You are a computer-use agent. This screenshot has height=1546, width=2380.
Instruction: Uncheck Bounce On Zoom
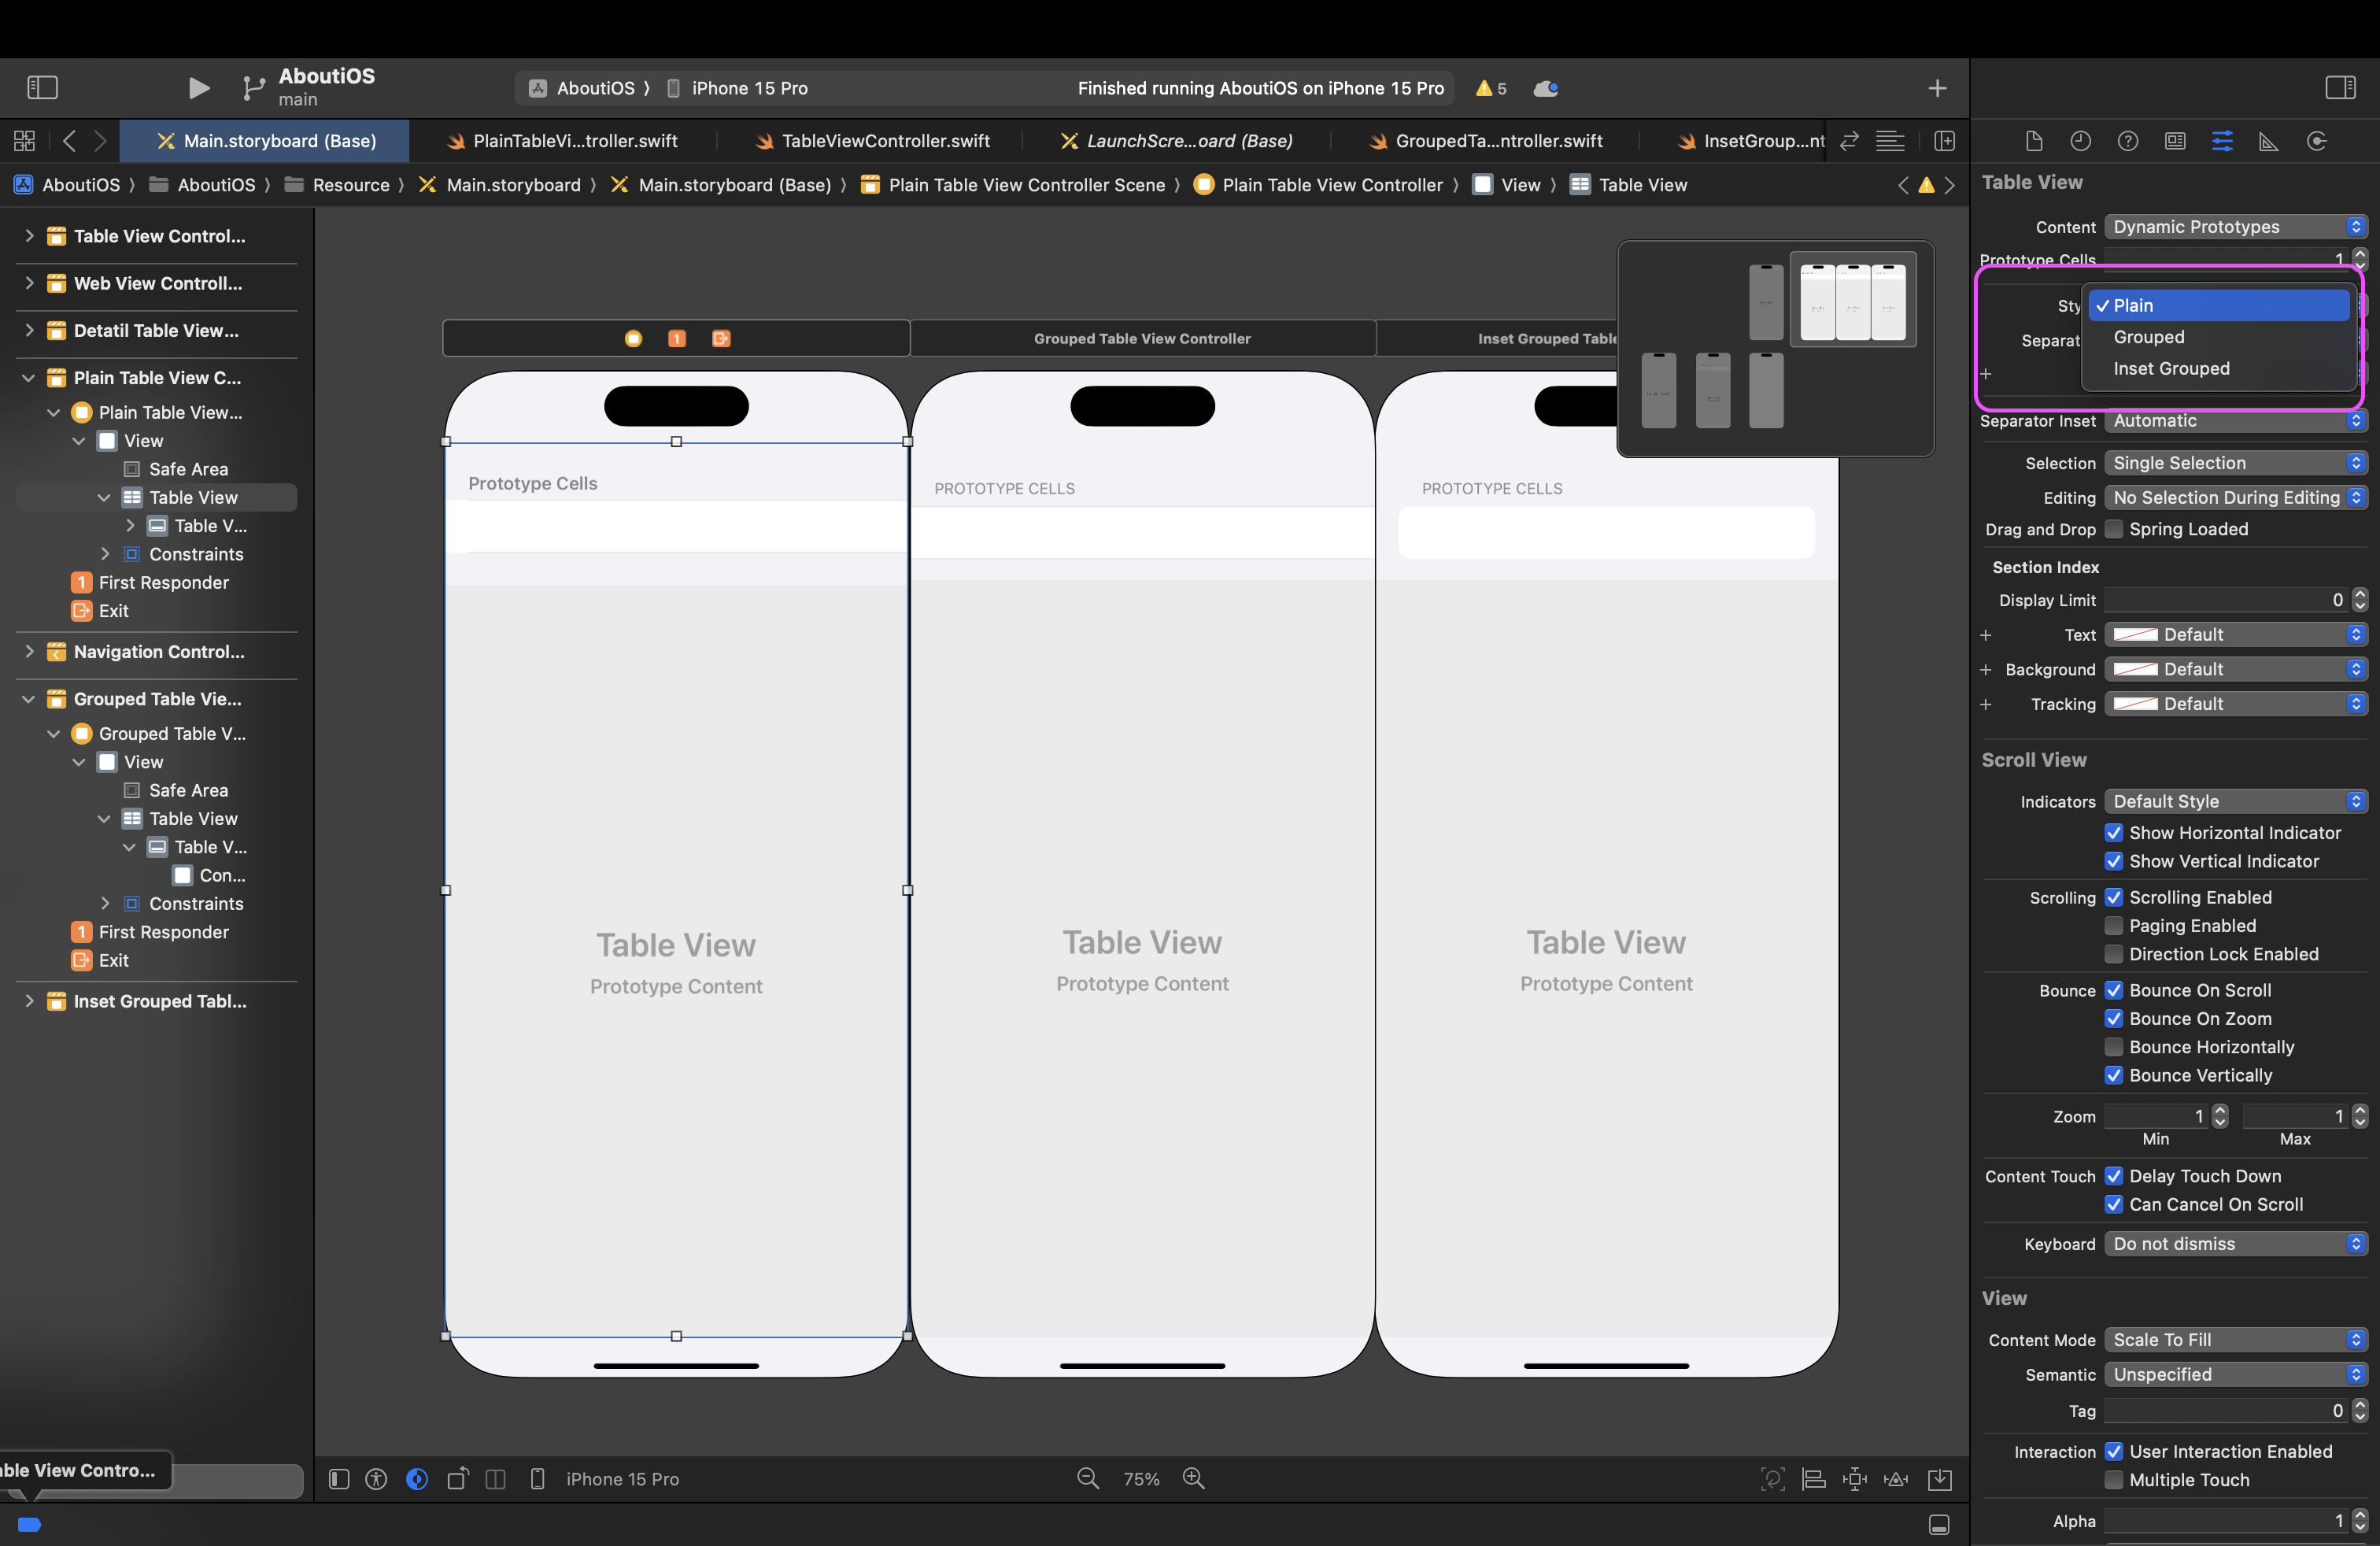pos(2114,1018)
